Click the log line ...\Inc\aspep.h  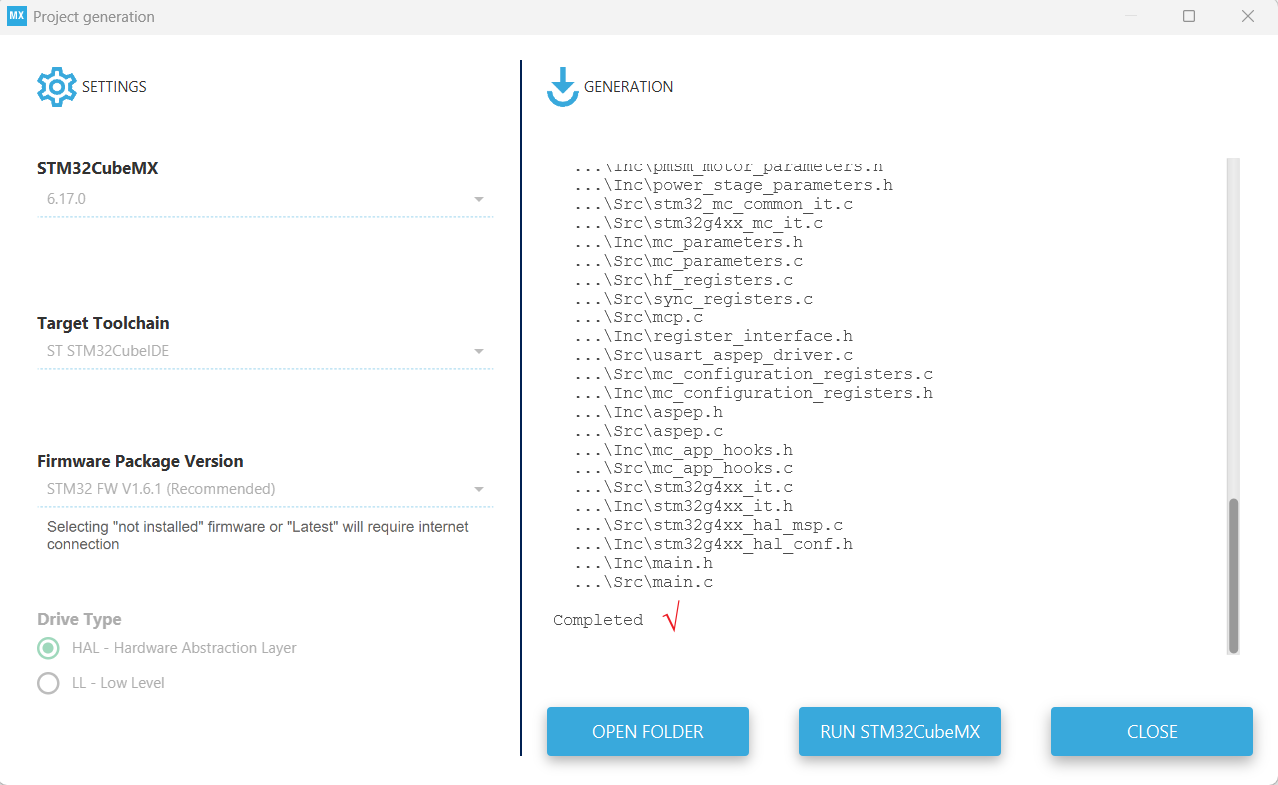649,412
